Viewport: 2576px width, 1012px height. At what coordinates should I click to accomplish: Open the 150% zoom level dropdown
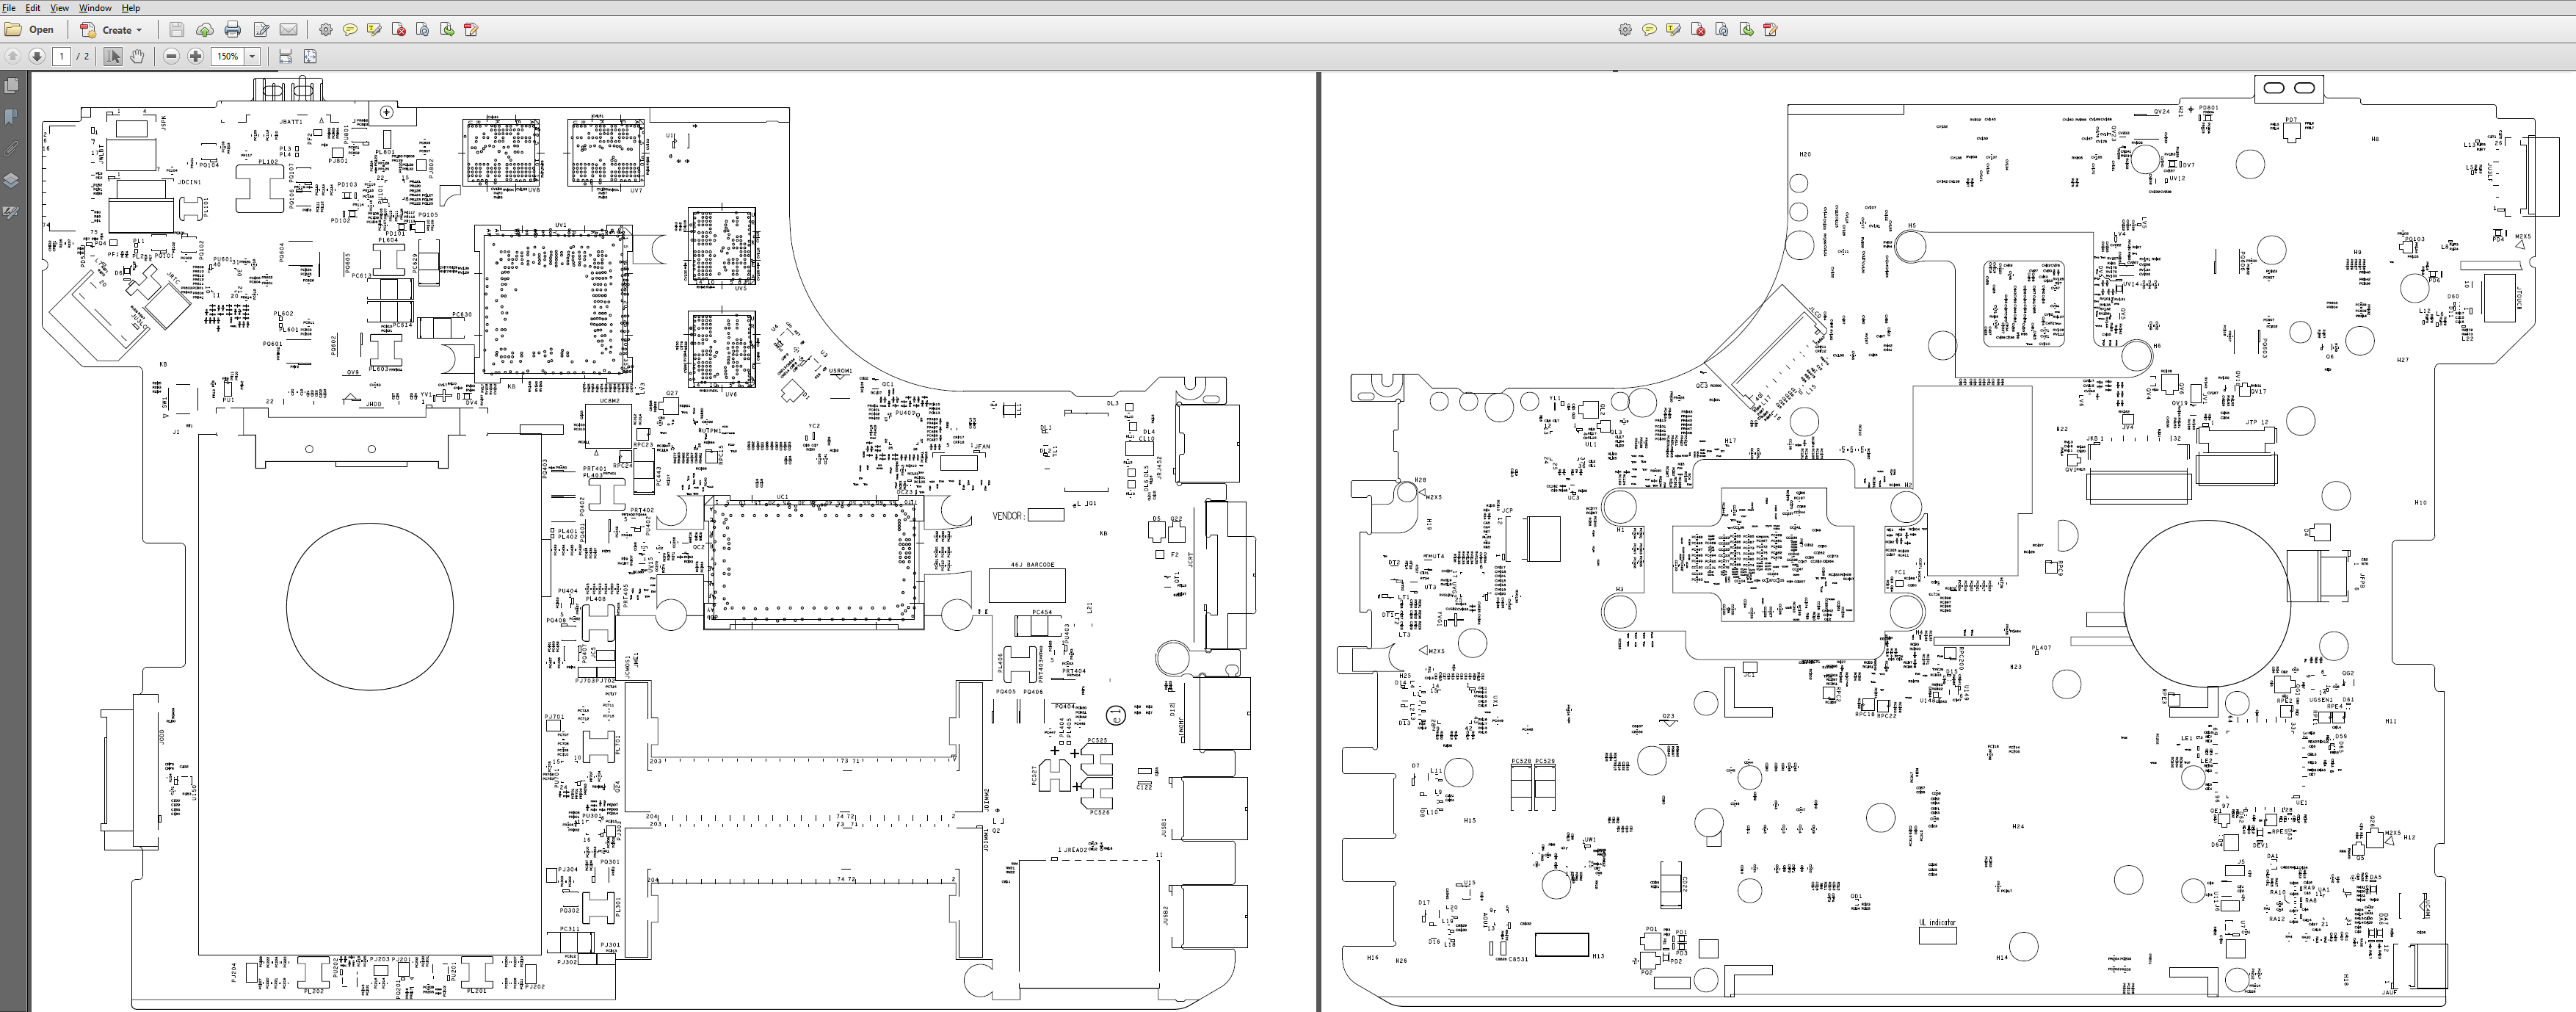point(253,57)
